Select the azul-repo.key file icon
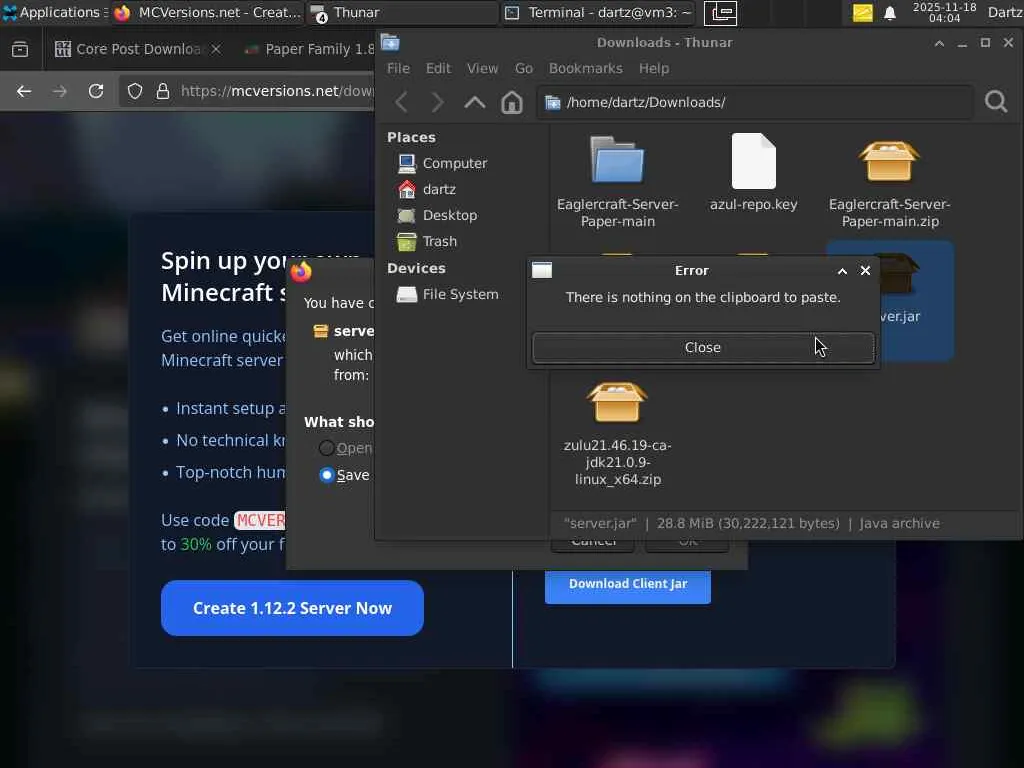Screen dimensions: 1024x768 (754, 161)
